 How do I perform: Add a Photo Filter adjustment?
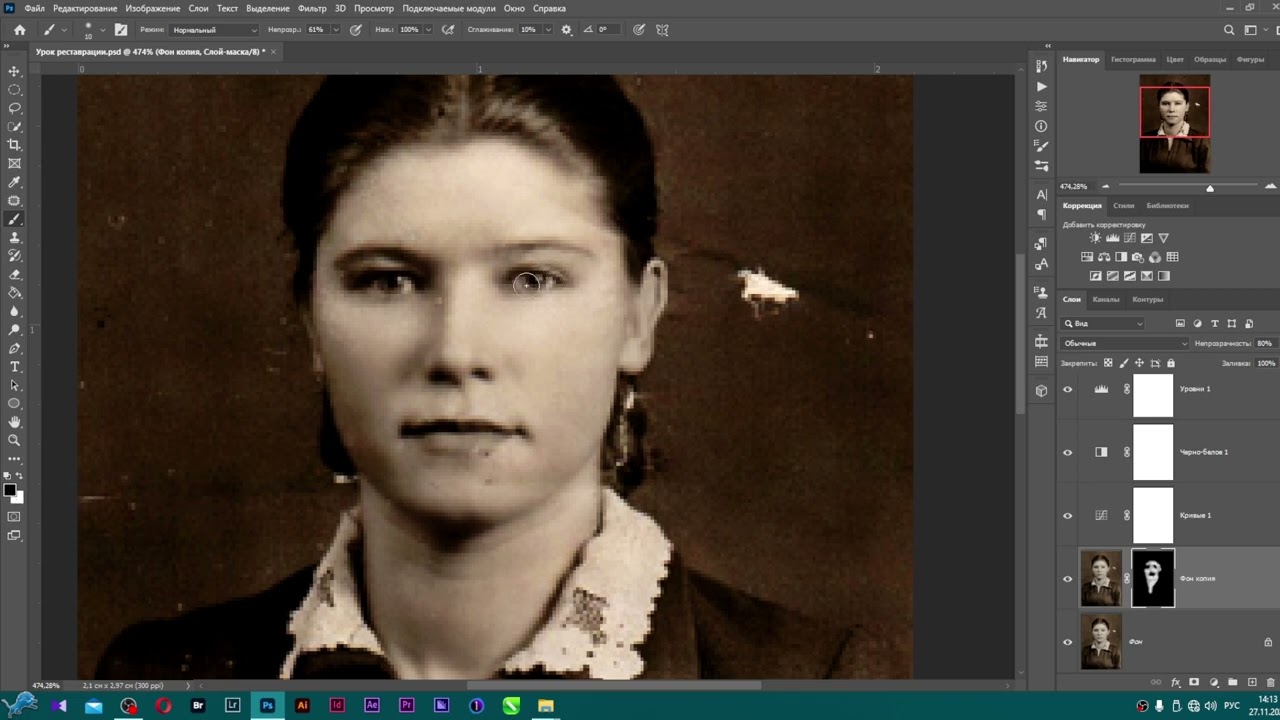point(1138,257)
